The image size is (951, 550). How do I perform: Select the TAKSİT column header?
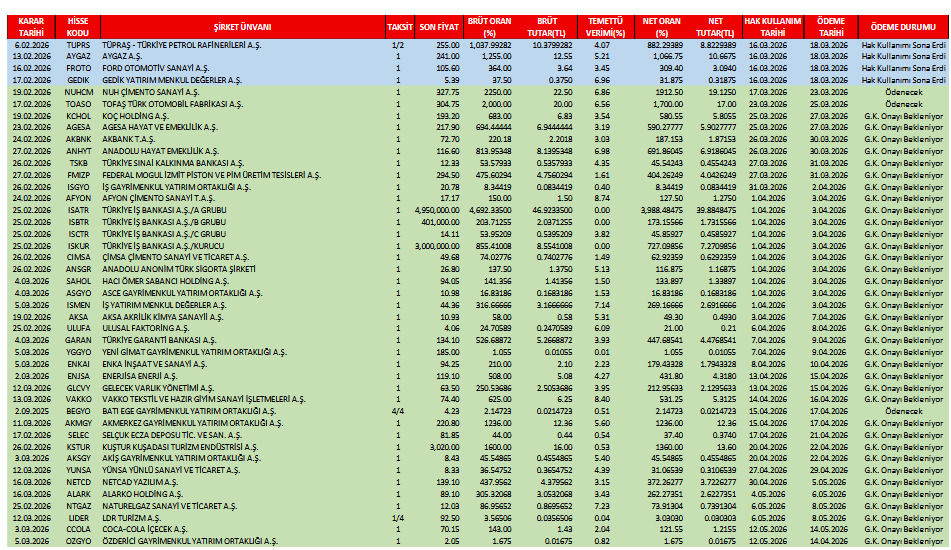(x=398, y=26)
